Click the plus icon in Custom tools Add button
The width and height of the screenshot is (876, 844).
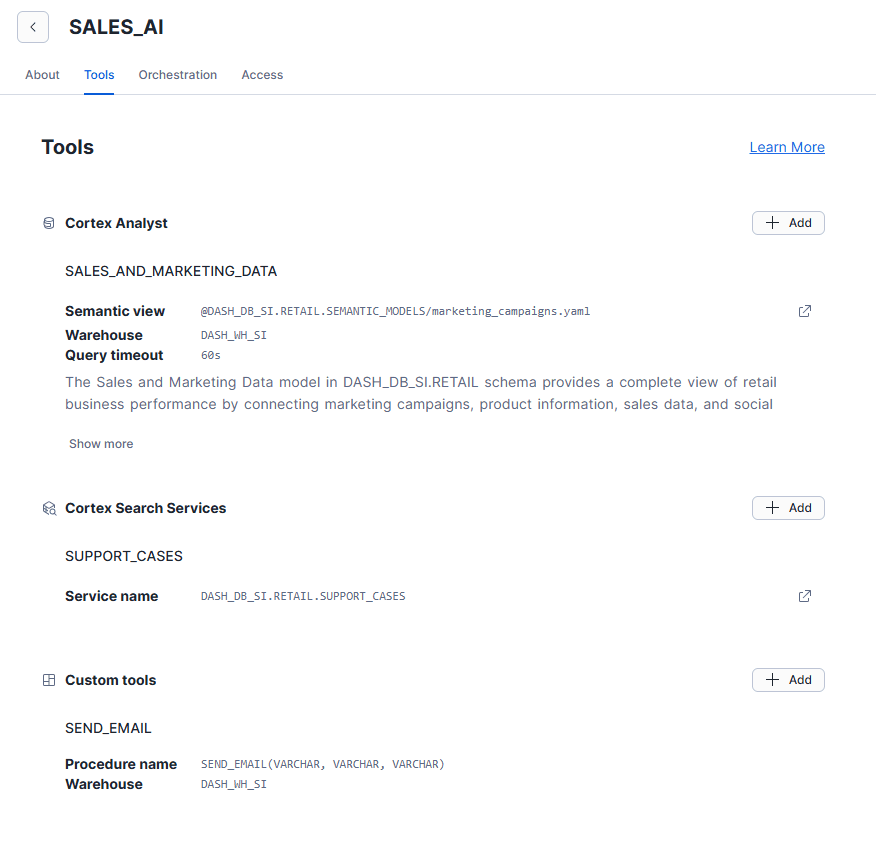pyautogui.click(x=772, y=680)
